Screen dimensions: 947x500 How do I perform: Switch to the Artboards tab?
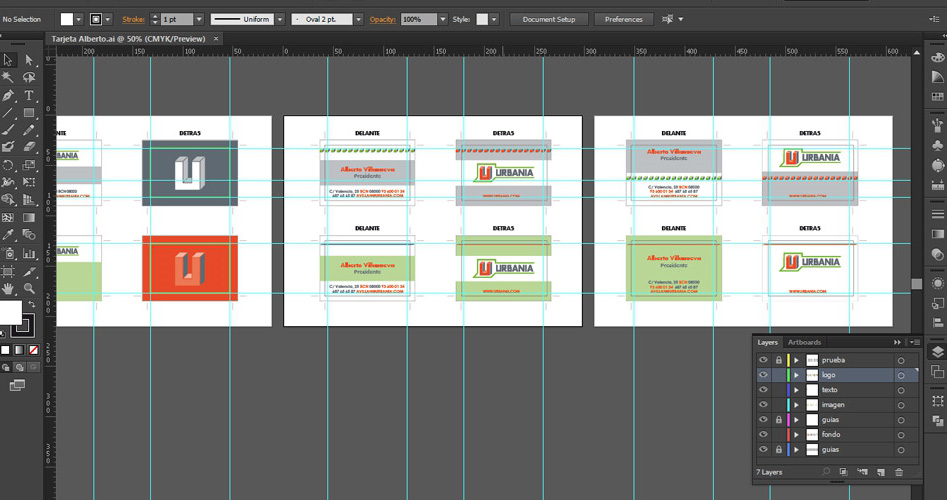point(804,342)
